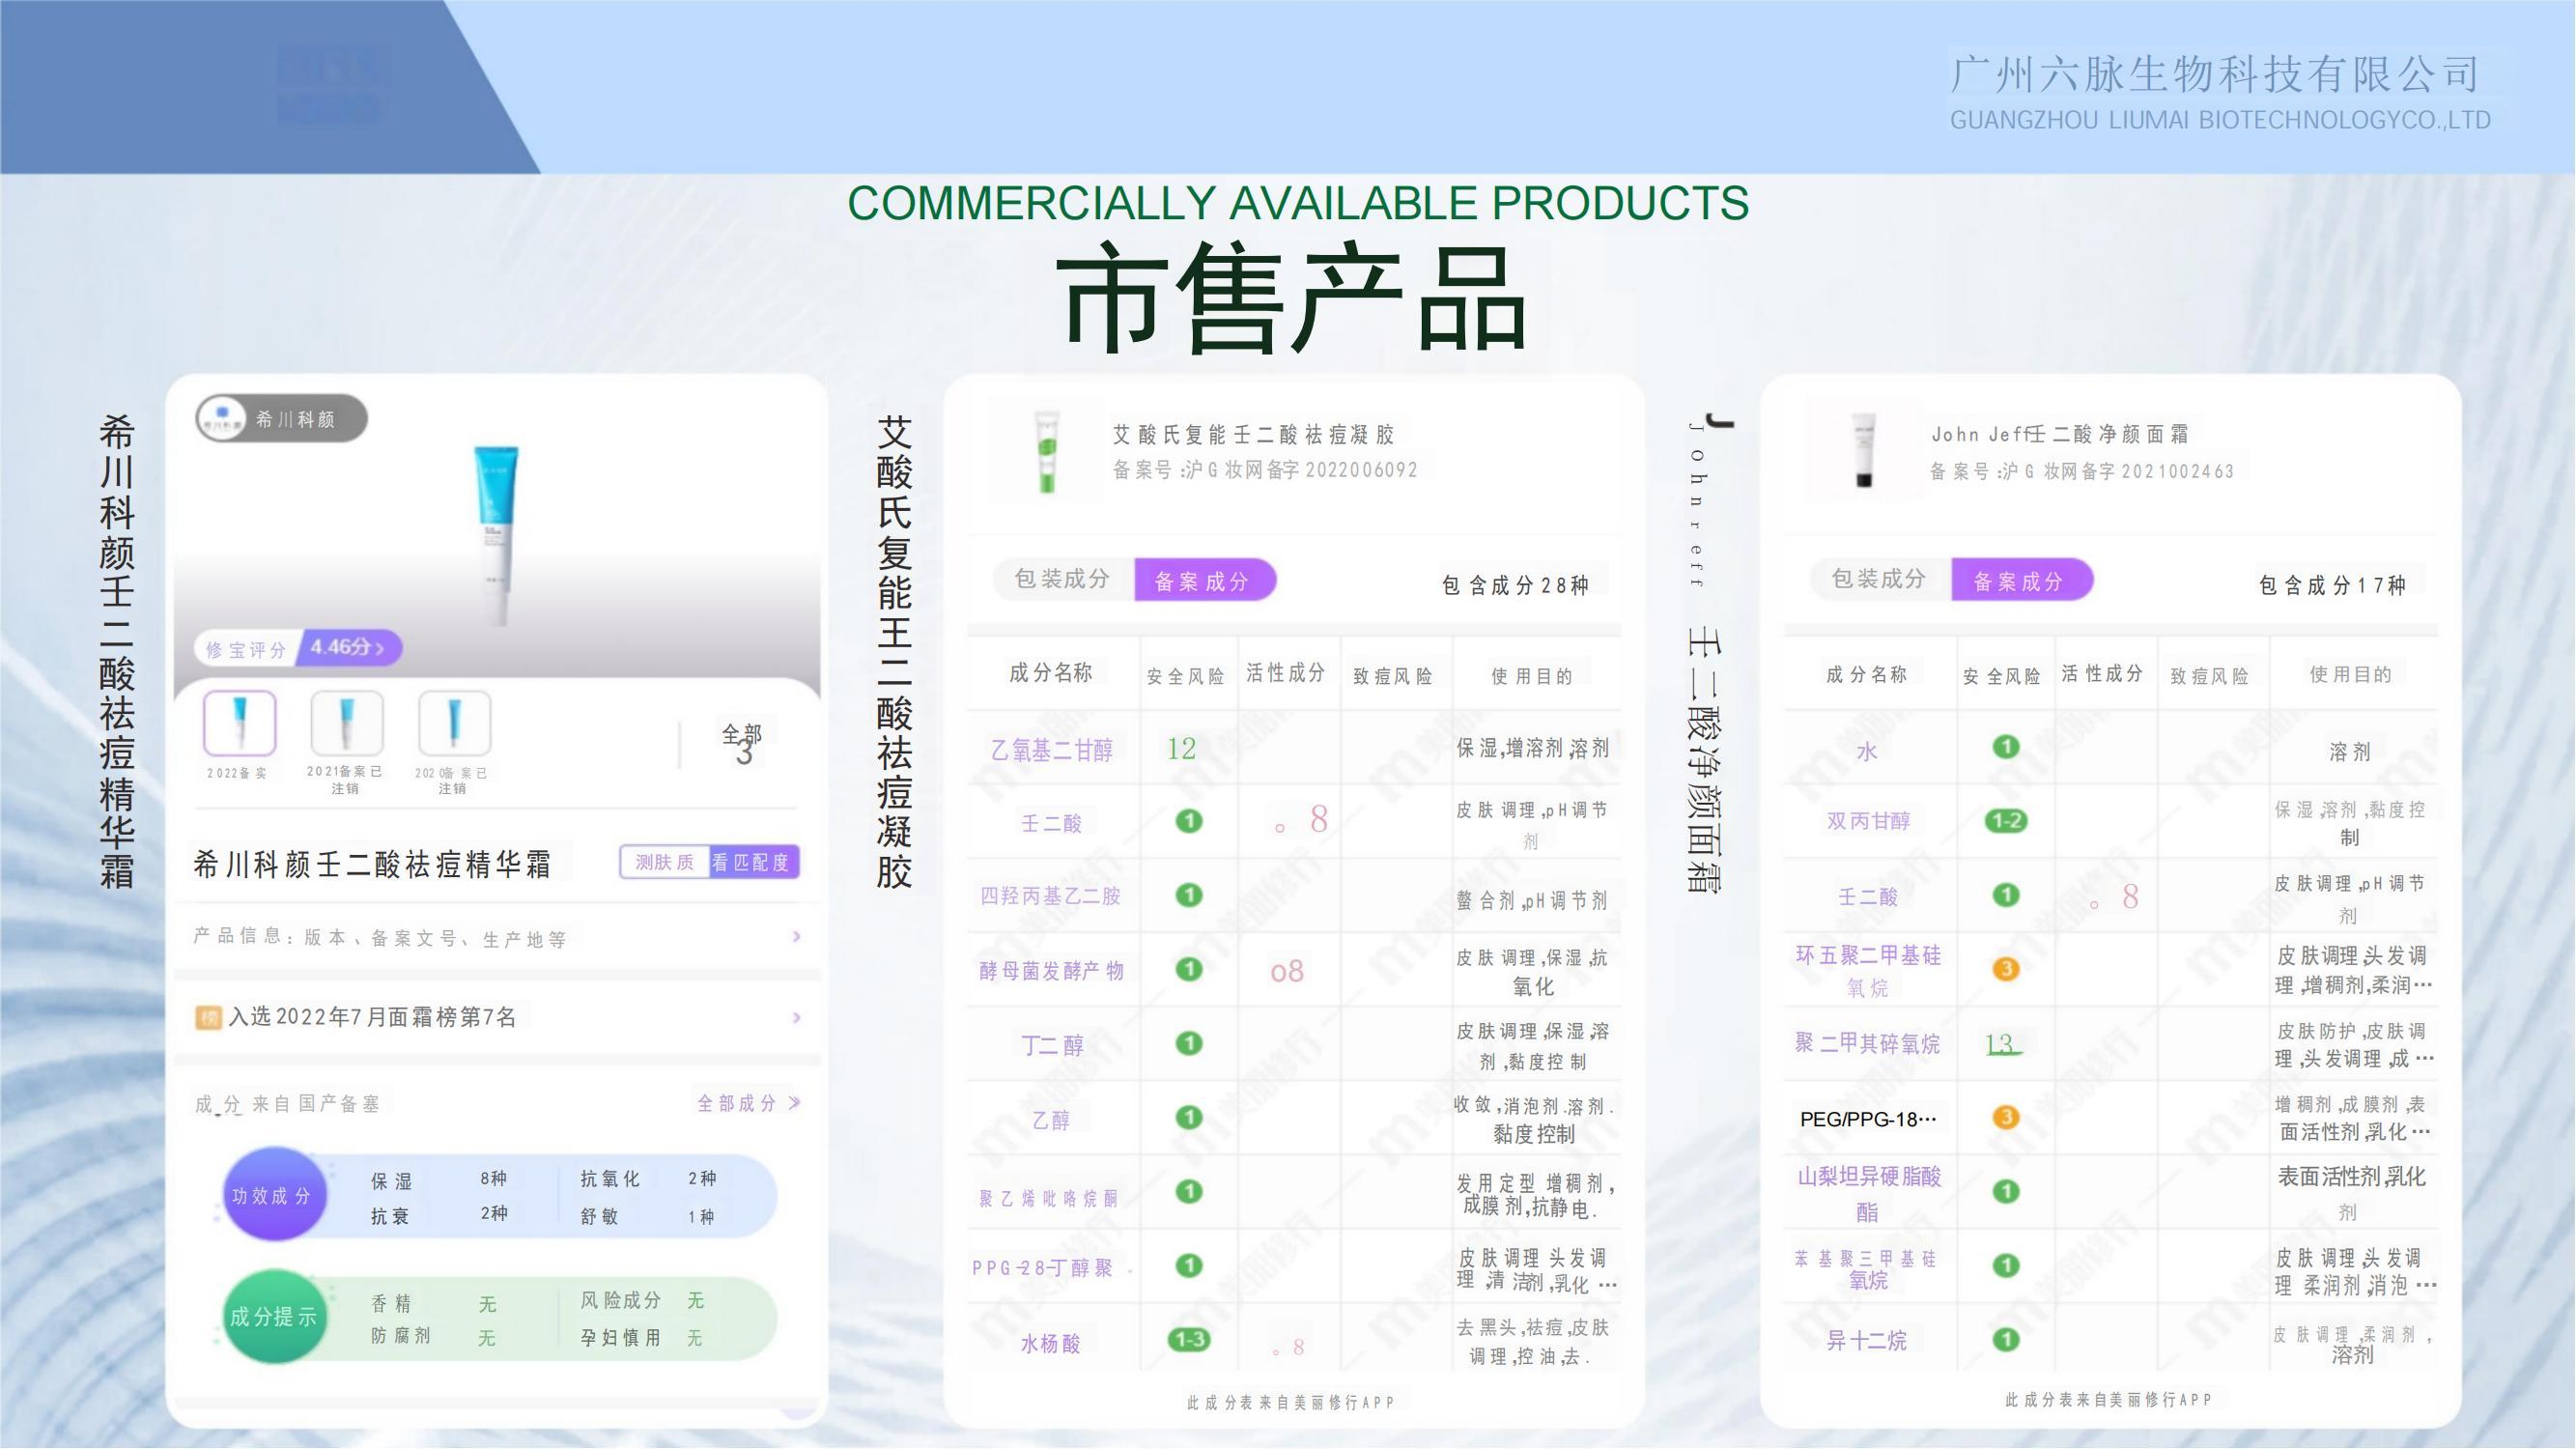Viewport: 2576px width, 1449px height.
Task: Open ingredient 苯基聚三甲基硅氧烷
Action: point(1868,1268)
